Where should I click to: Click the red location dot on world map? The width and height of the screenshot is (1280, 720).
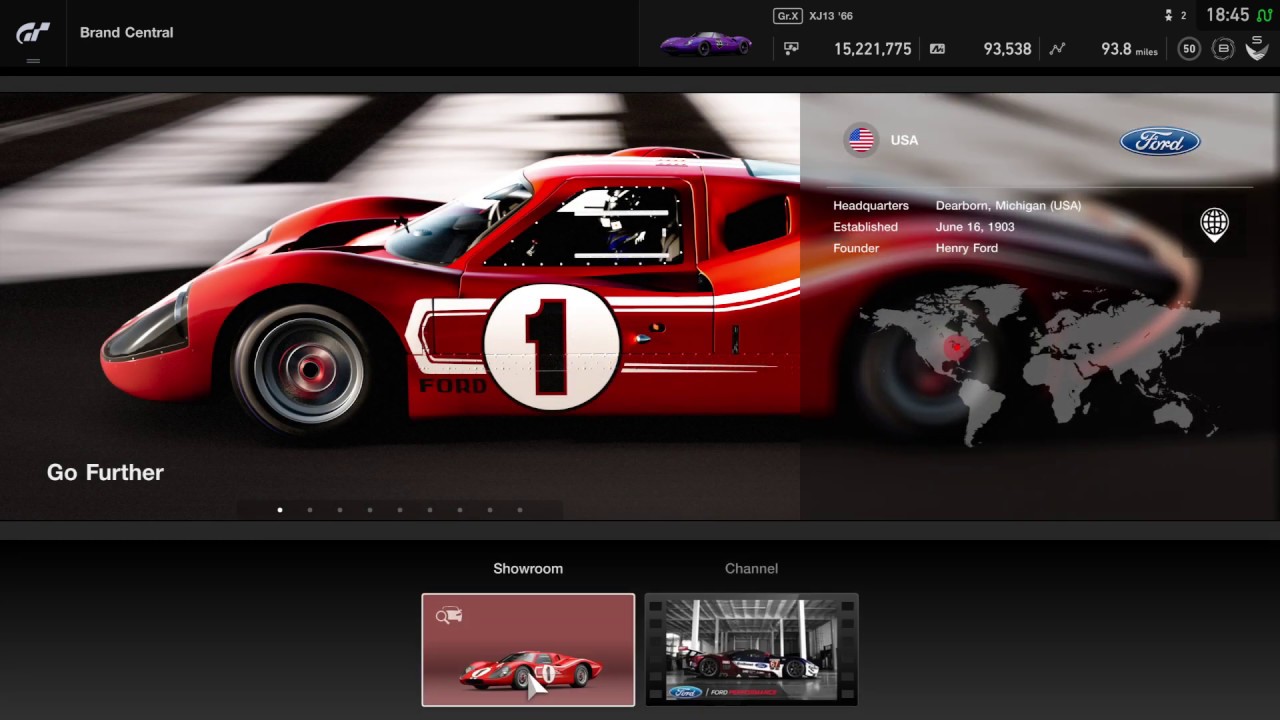(x=955, y=347)
